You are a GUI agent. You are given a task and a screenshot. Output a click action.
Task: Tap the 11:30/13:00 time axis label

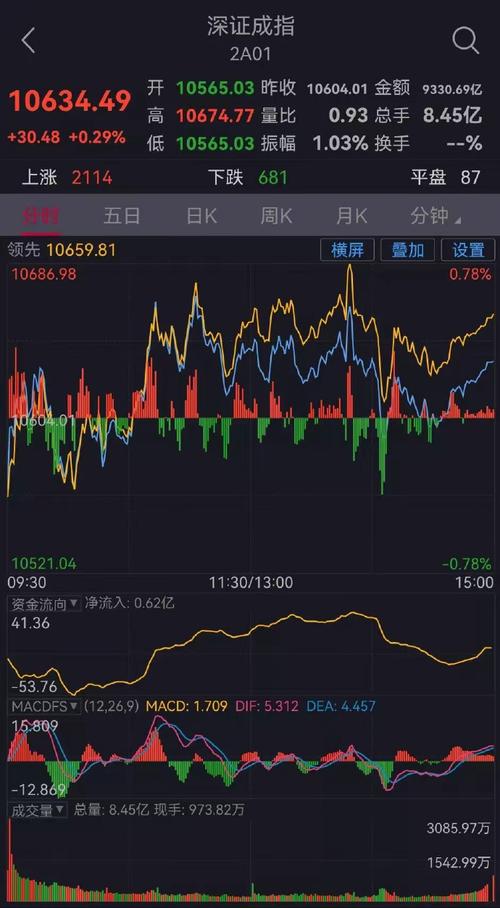tap(251, 581)
